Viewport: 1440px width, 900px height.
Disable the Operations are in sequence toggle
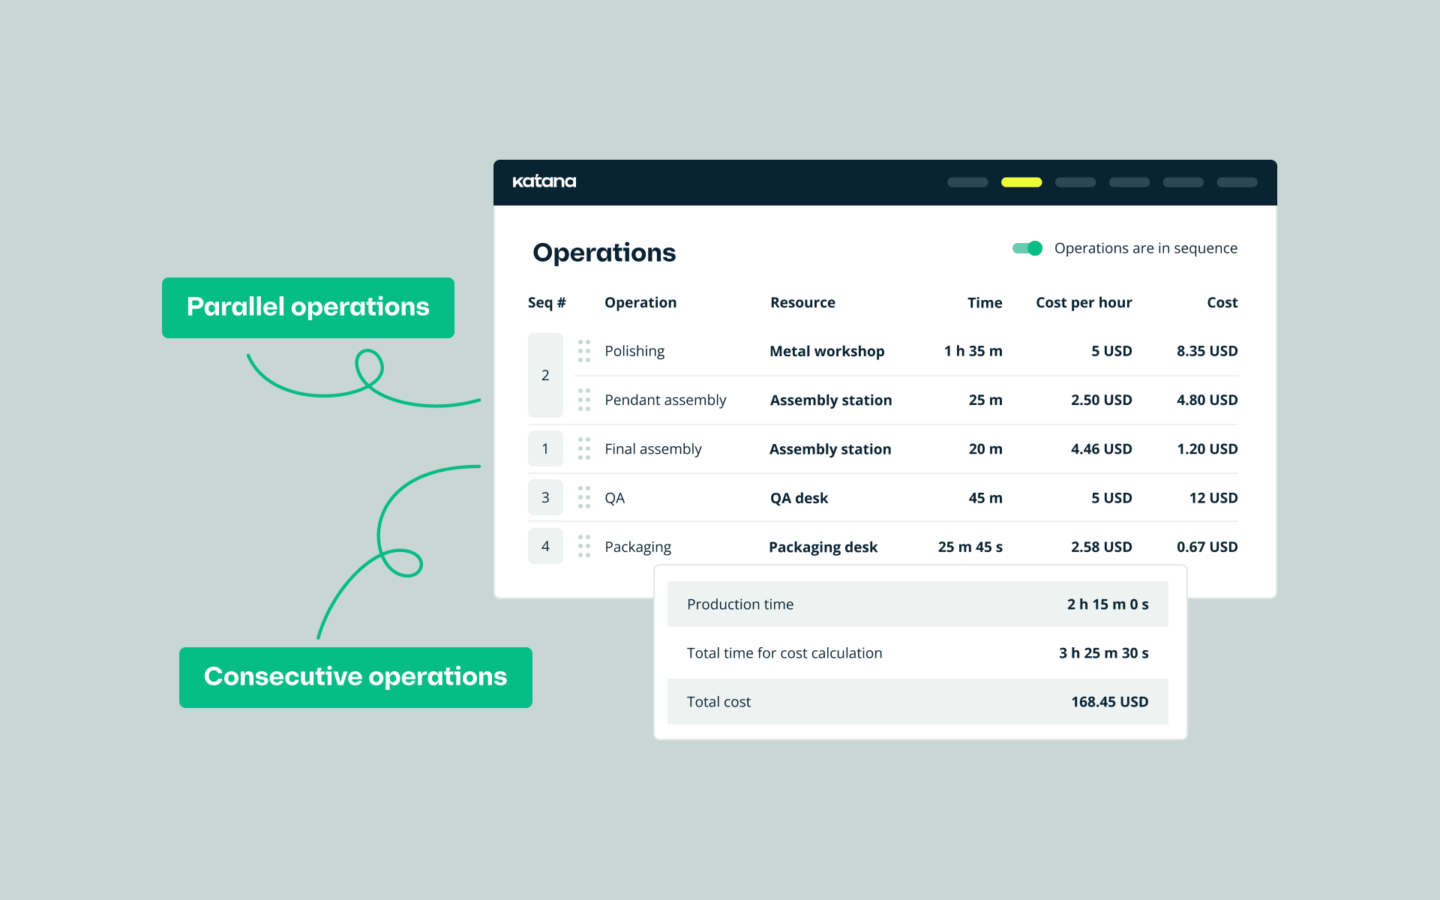pos(1027,248)
